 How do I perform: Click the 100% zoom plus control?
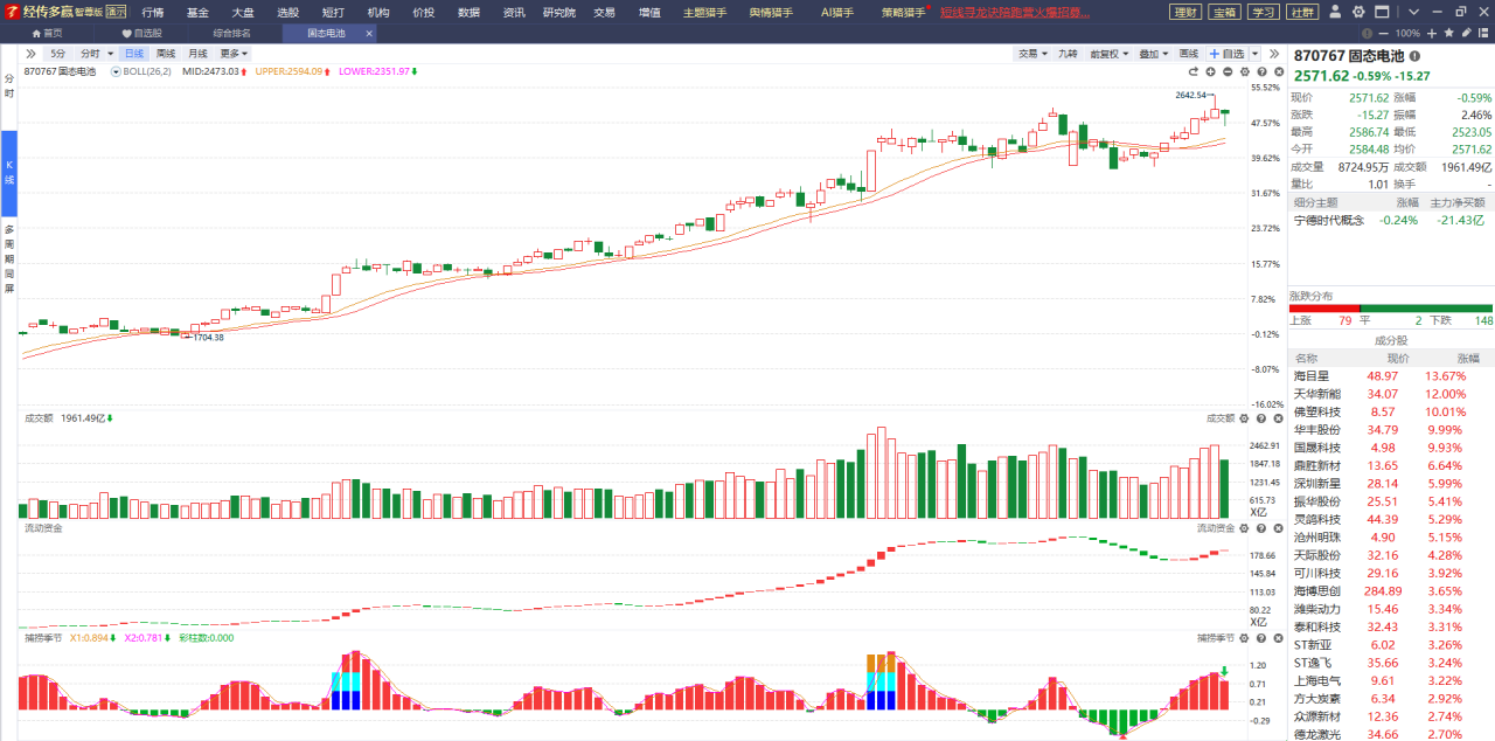[x=1430, y=33]
